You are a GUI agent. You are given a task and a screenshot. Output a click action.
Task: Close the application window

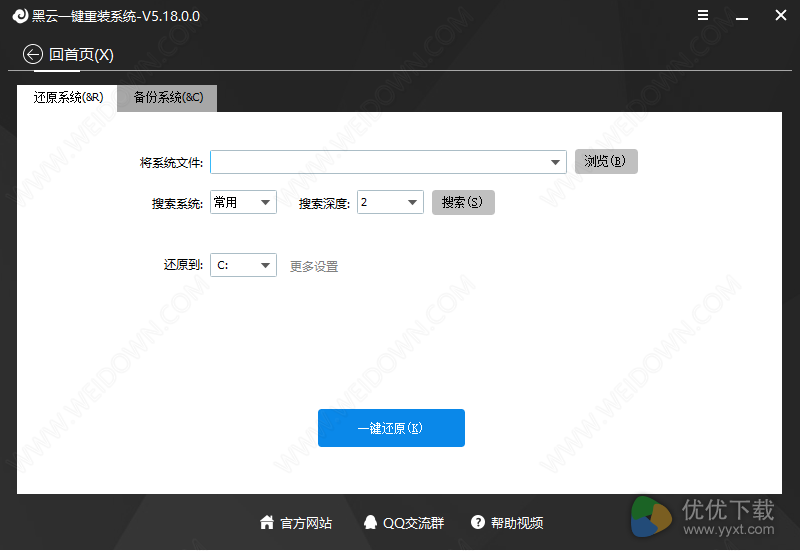[x=781, y=15]
